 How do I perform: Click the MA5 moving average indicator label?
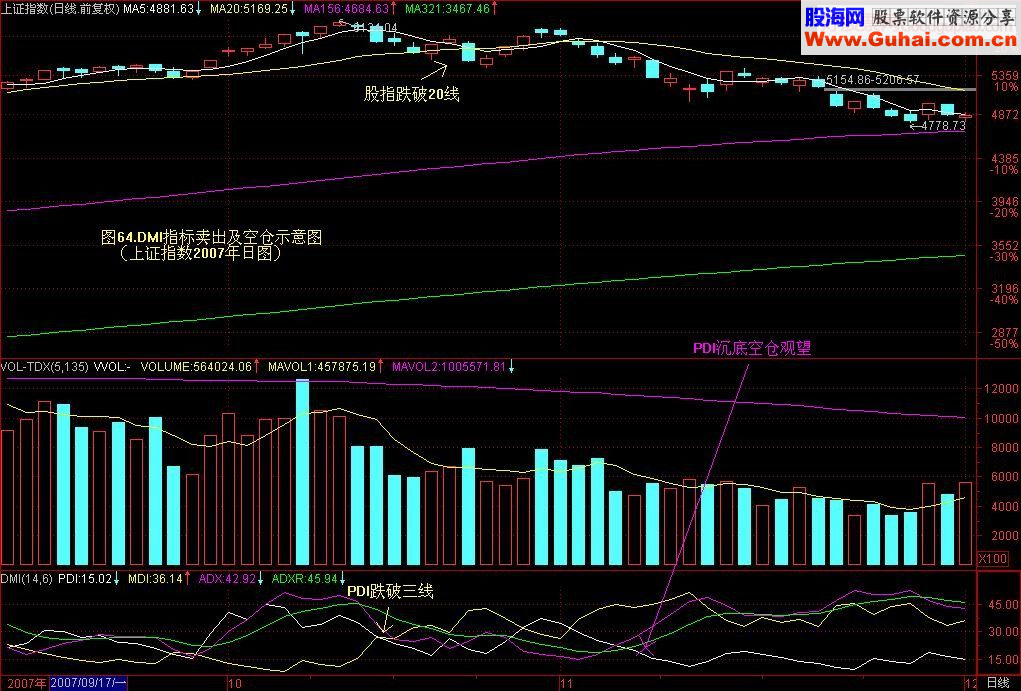(160, 8)
